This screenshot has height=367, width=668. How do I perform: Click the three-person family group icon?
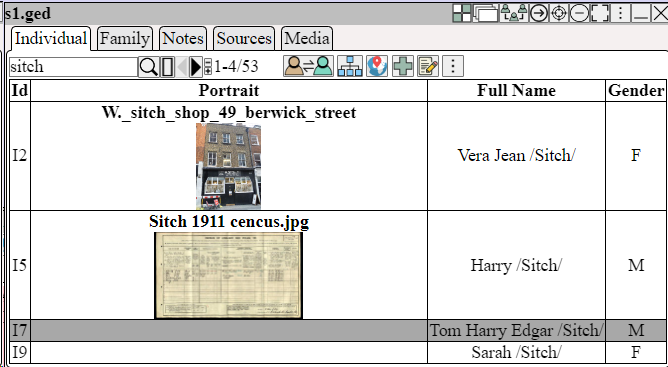(x=514, y=13)
